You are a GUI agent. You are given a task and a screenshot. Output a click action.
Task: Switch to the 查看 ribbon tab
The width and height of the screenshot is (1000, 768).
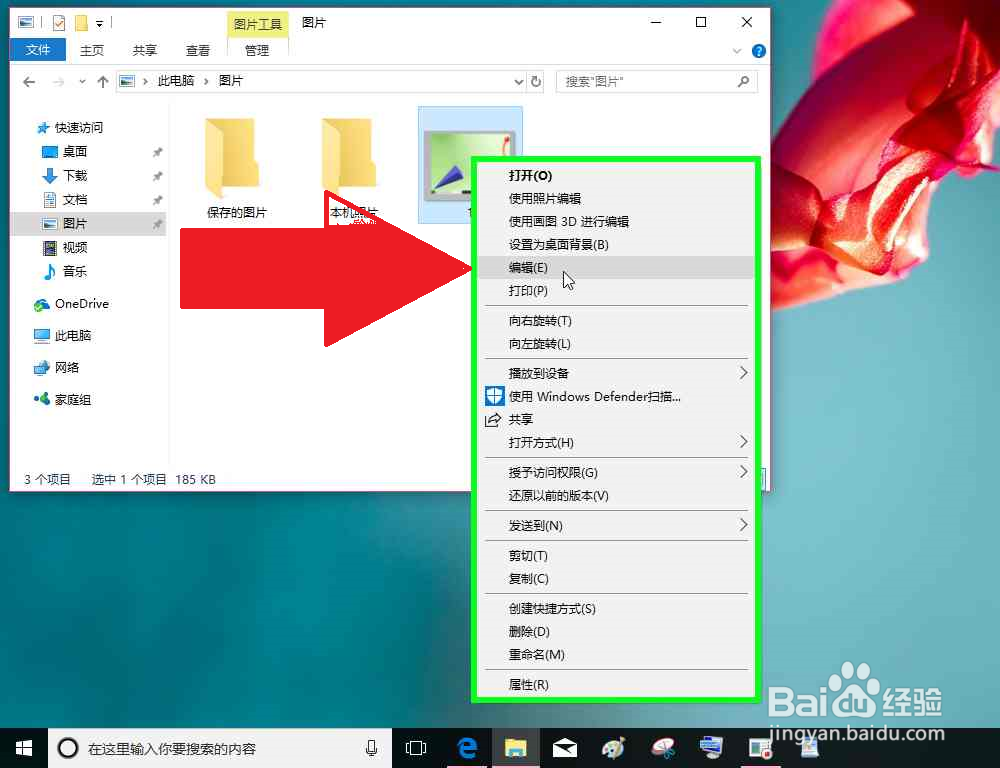pyautogui.click(x=198, y=50)
